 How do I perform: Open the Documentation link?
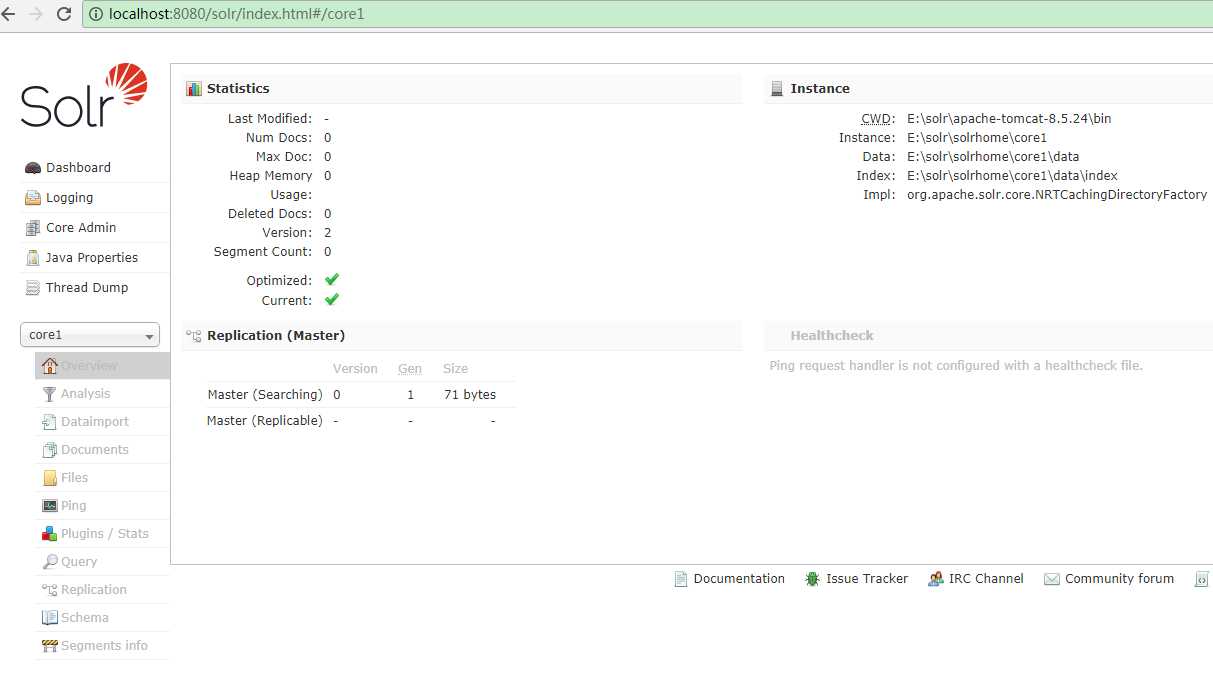pos(739,579)
